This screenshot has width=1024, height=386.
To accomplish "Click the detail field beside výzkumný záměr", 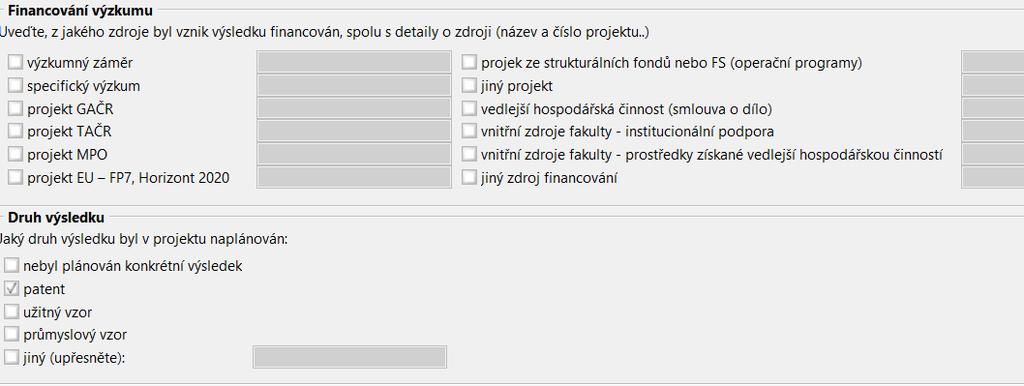I will coord(354,63).
